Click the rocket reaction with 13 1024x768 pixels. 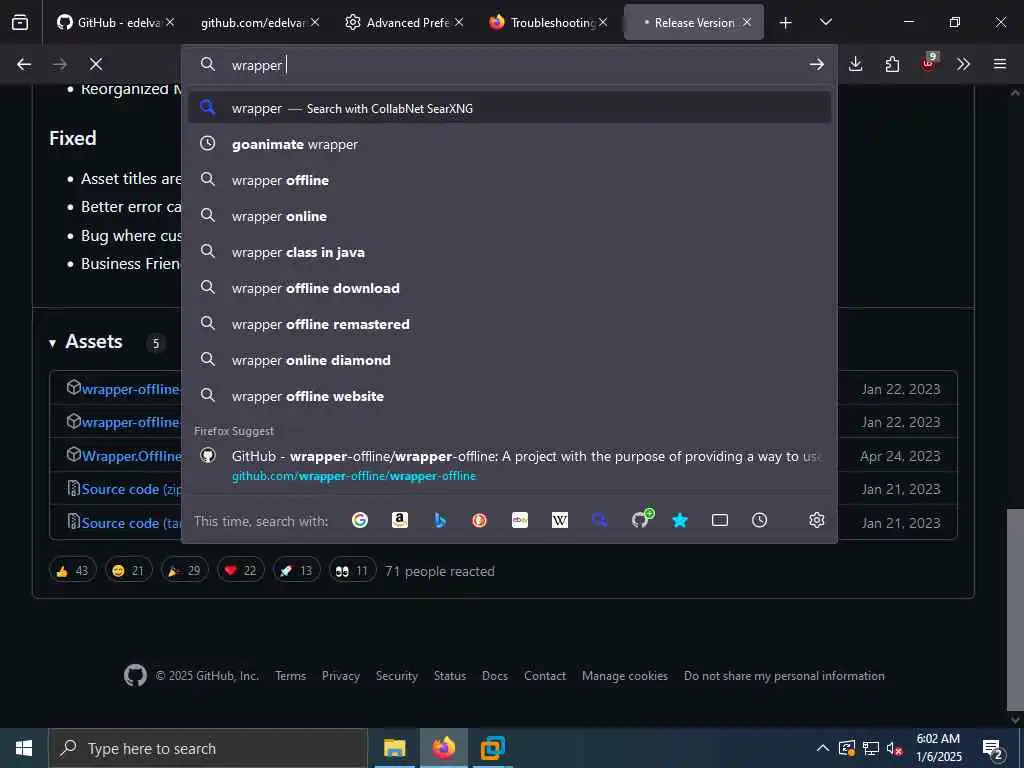[296, 570]
